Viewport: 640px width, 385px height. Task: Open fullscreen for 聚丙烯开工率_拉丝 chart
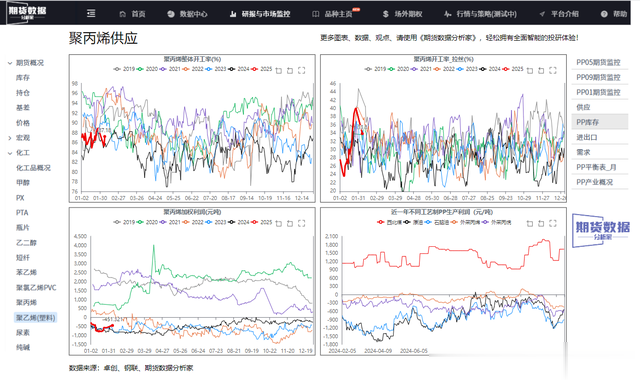(x=553, y=70)
